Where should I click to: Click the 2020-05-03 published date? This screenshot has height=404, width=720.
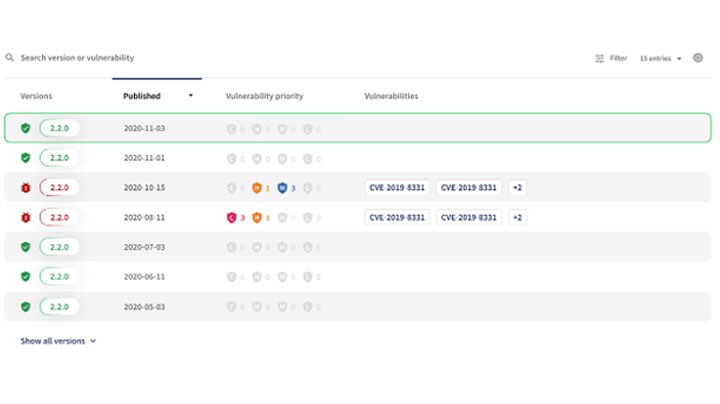(x=144, y=307)
